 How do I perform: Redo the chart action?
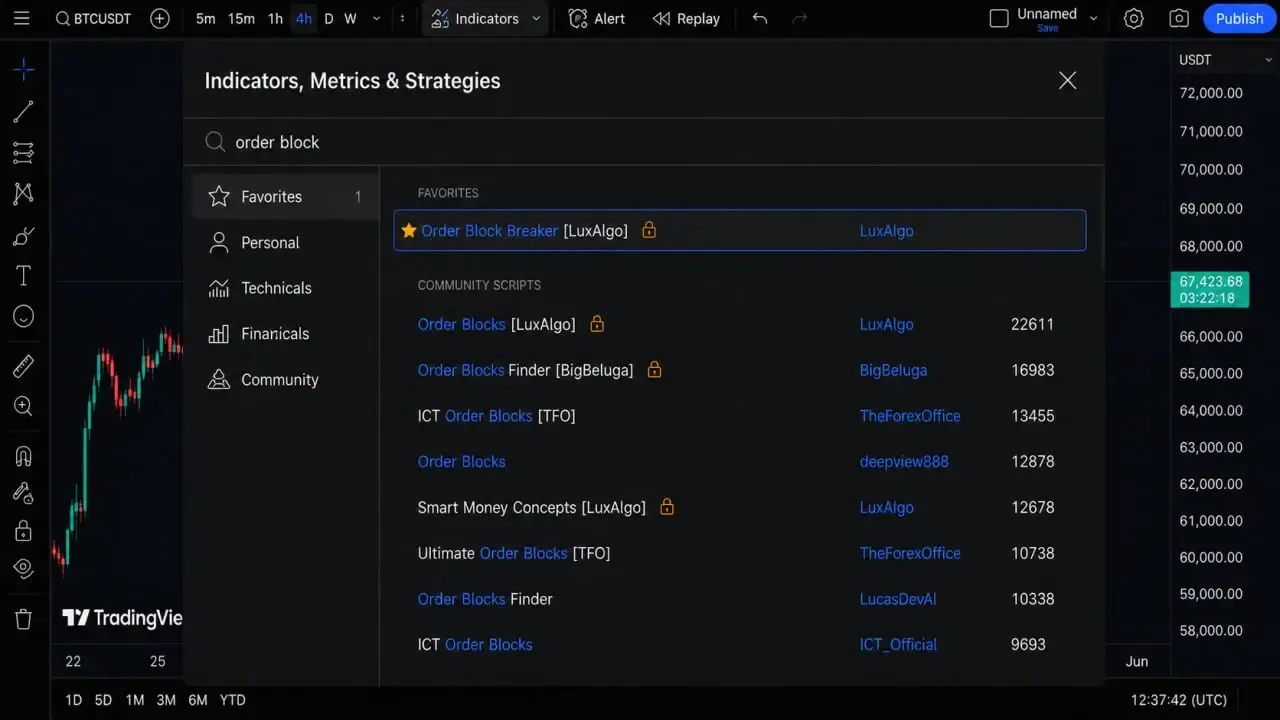[x=799, y=19]
